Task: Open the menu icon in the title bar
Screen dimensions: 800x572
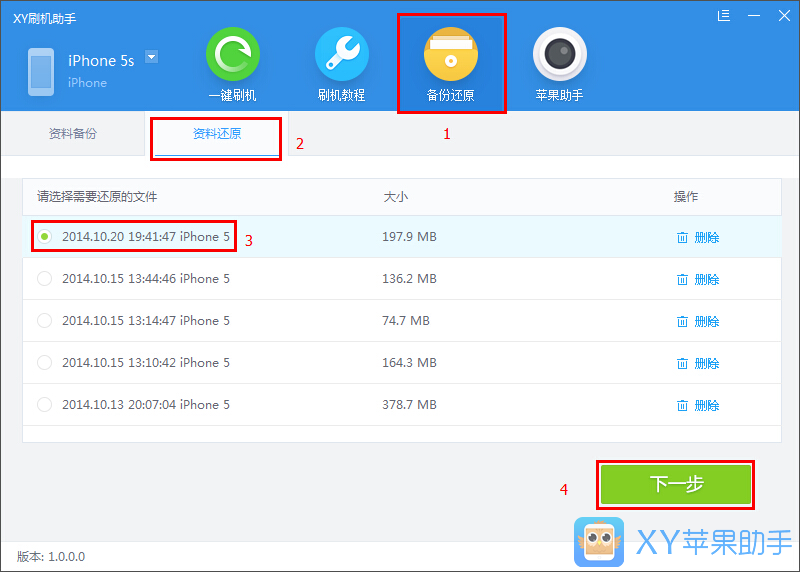Action: pyautogui.click(x=723, y=16)
